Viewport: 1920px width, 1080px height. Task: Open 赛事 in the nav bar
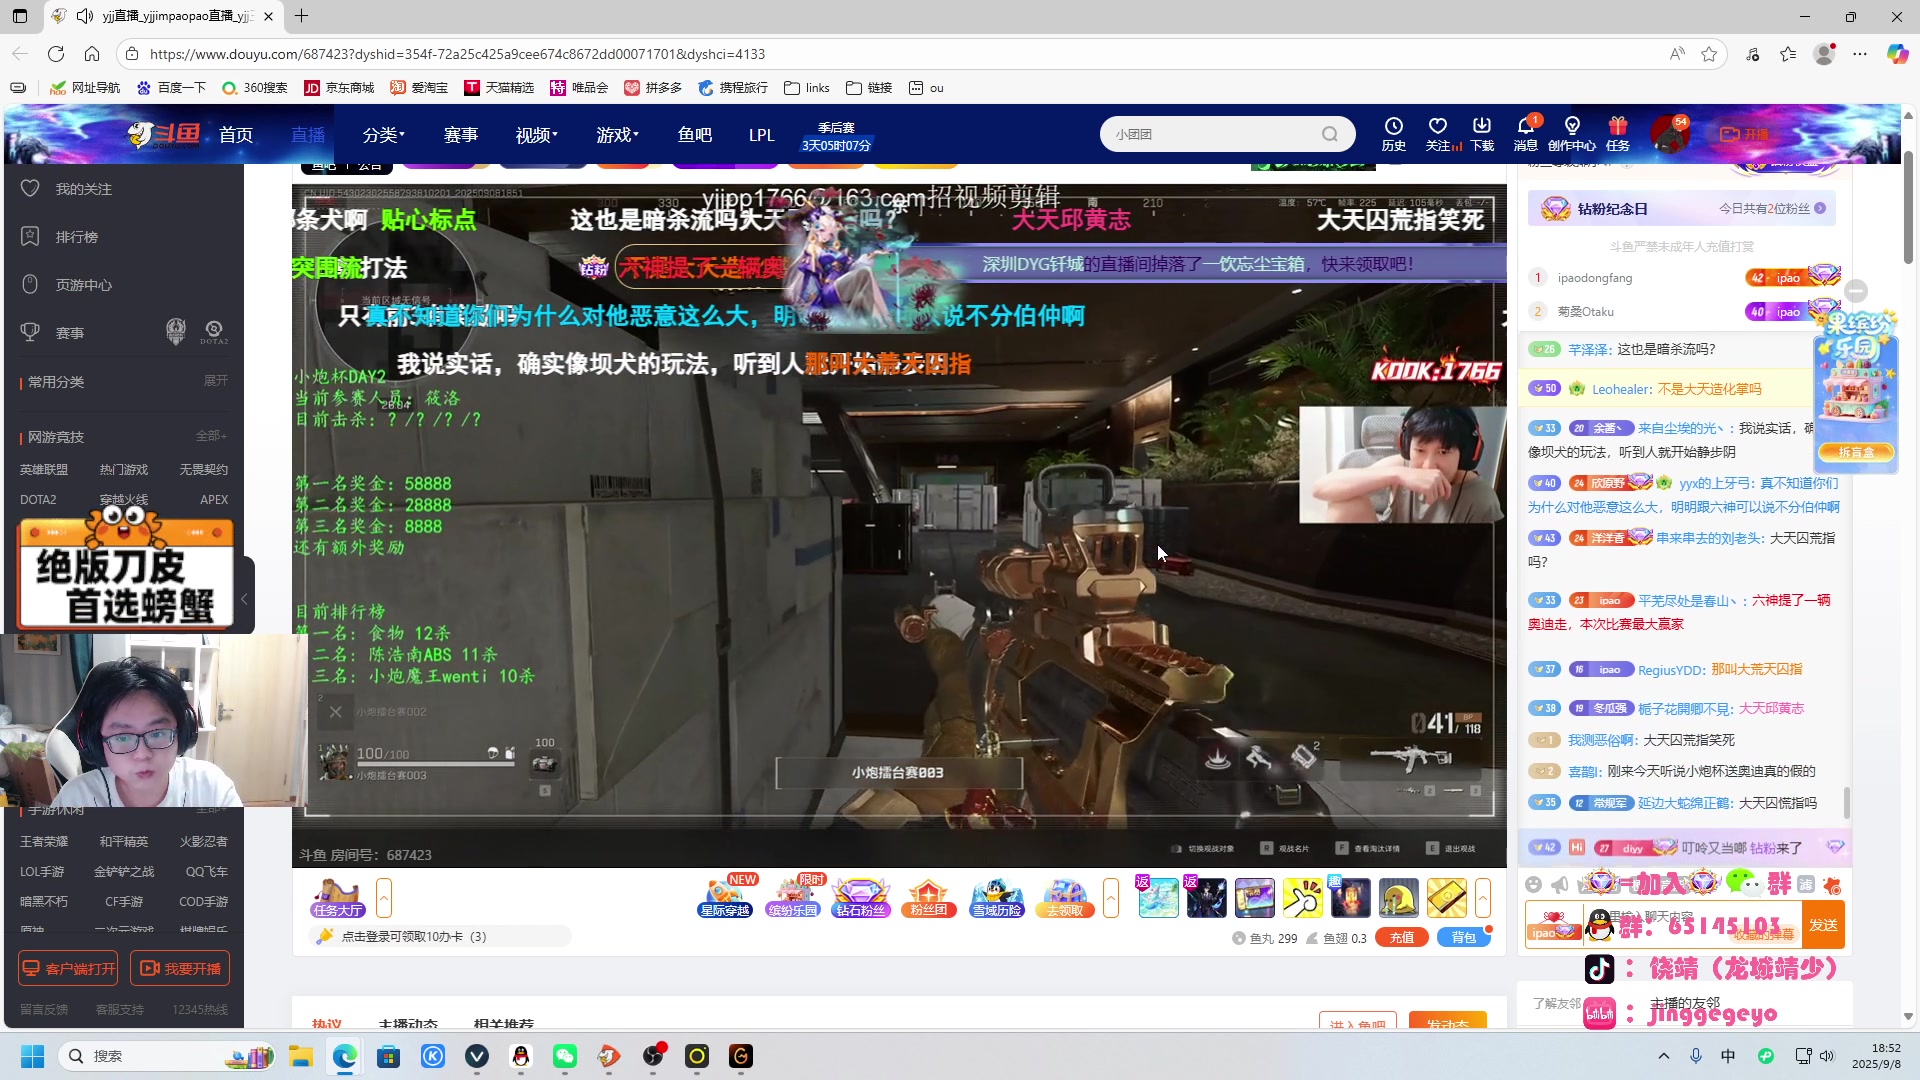point(461,134)
